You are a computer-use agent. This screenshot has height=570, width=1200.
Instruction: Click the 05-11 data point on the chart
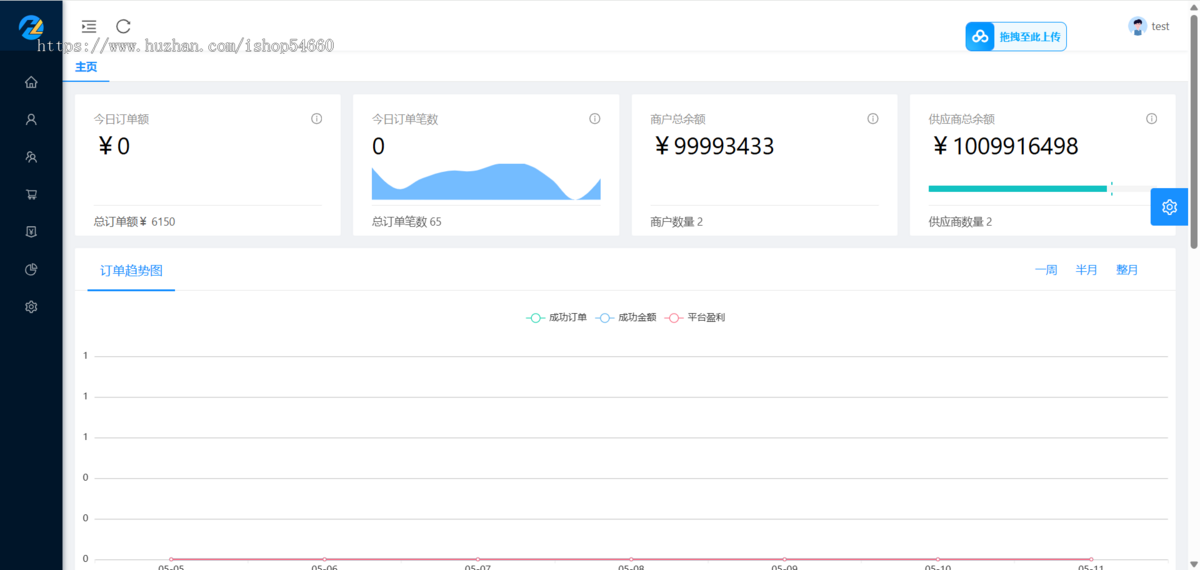tap(1091, 559)
